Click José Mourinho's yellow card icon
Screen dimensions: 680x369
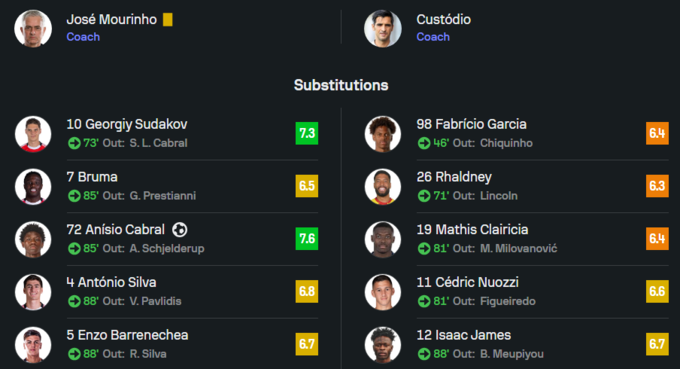[x=168, y=20]
